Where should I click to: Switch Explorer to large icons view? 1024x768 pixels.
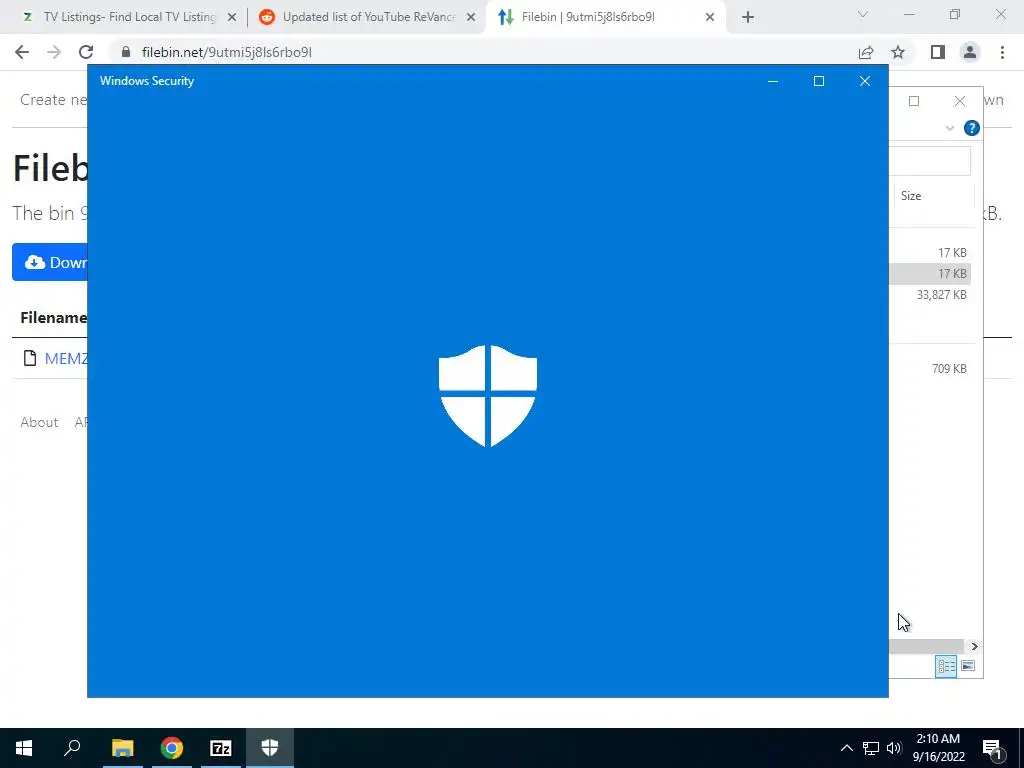click(968, 666)
